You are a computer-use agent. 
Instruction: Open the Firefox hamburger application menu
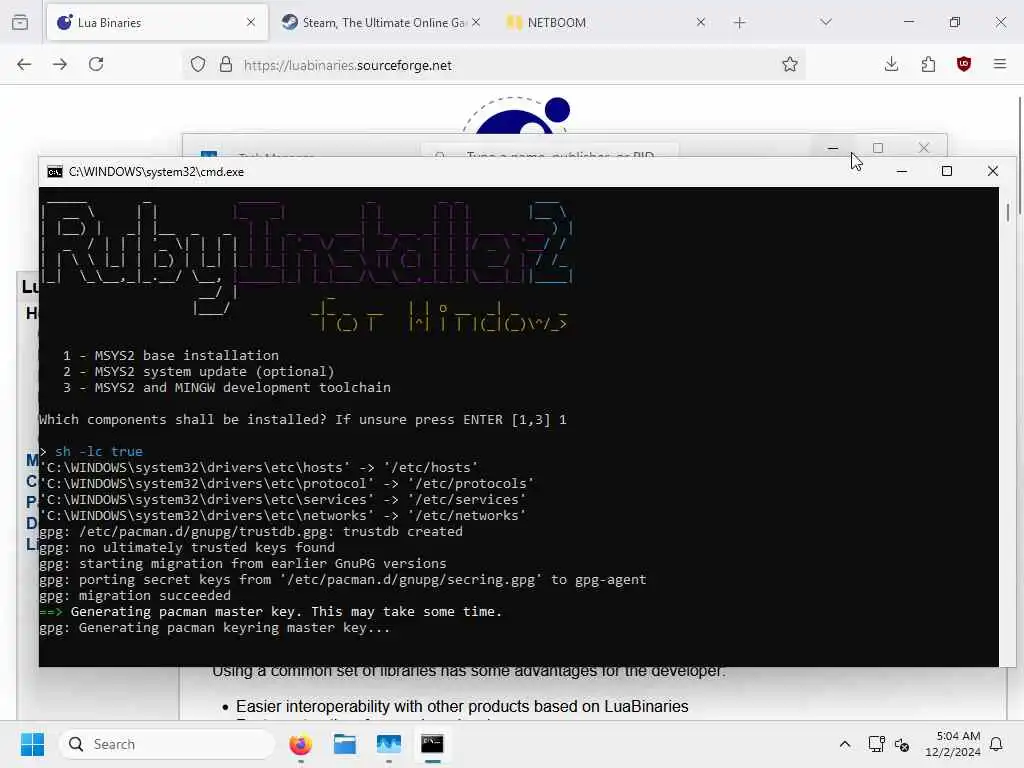1000,64
